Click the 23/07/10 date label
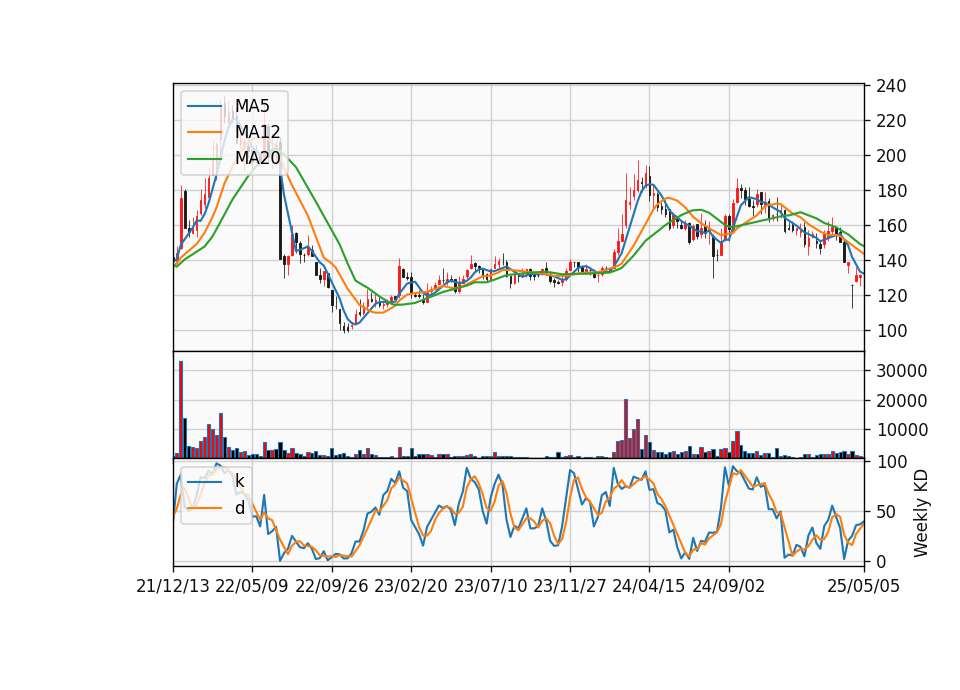Image resolution: width=960 pixels, height=690 pixels. [490, 586]
